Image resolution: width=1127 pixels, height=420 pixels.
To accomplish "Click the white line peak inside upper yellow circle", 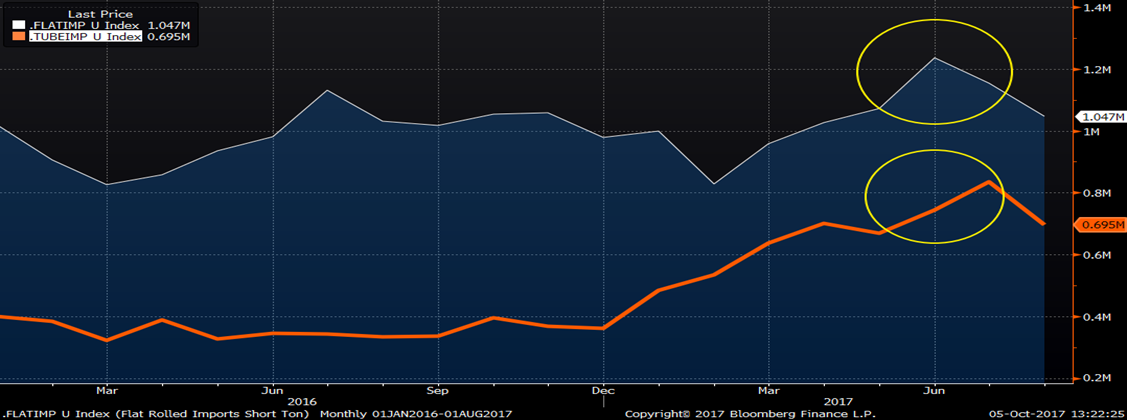I will [x=935, y=58].
